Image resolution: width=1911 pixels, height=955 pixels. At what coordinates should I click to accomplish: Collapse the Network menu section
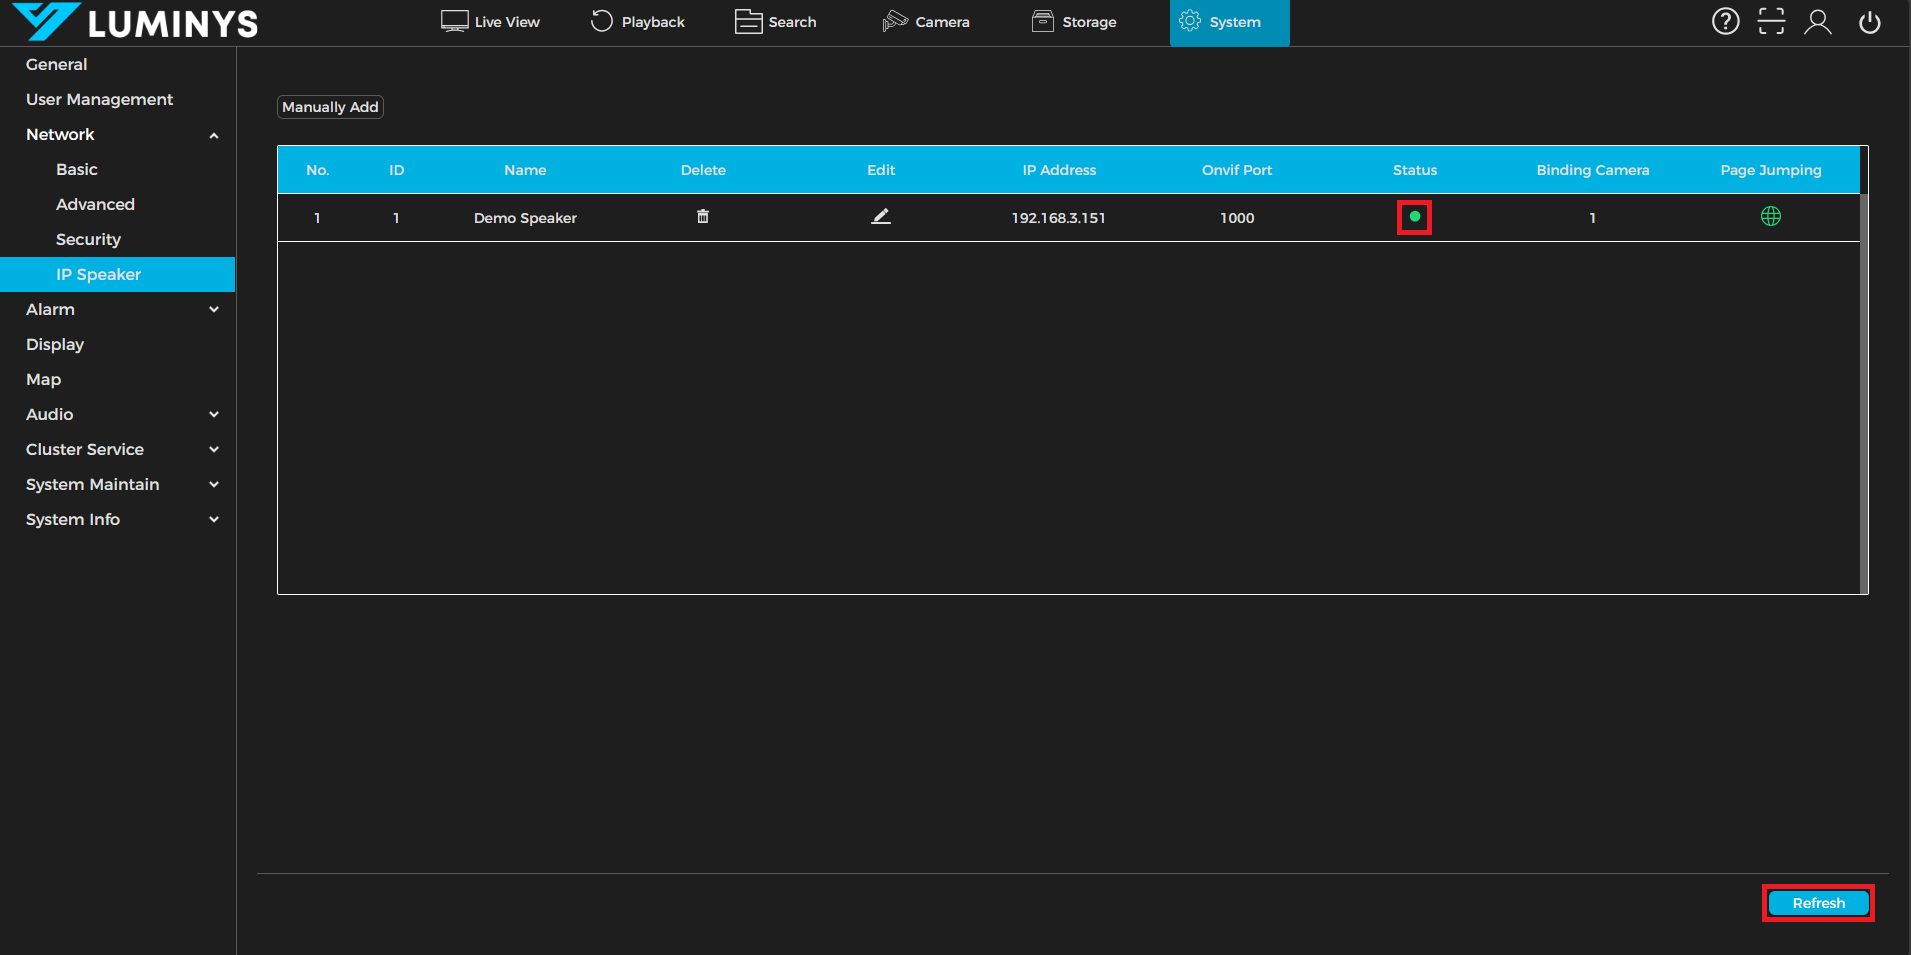coord(213,135)
